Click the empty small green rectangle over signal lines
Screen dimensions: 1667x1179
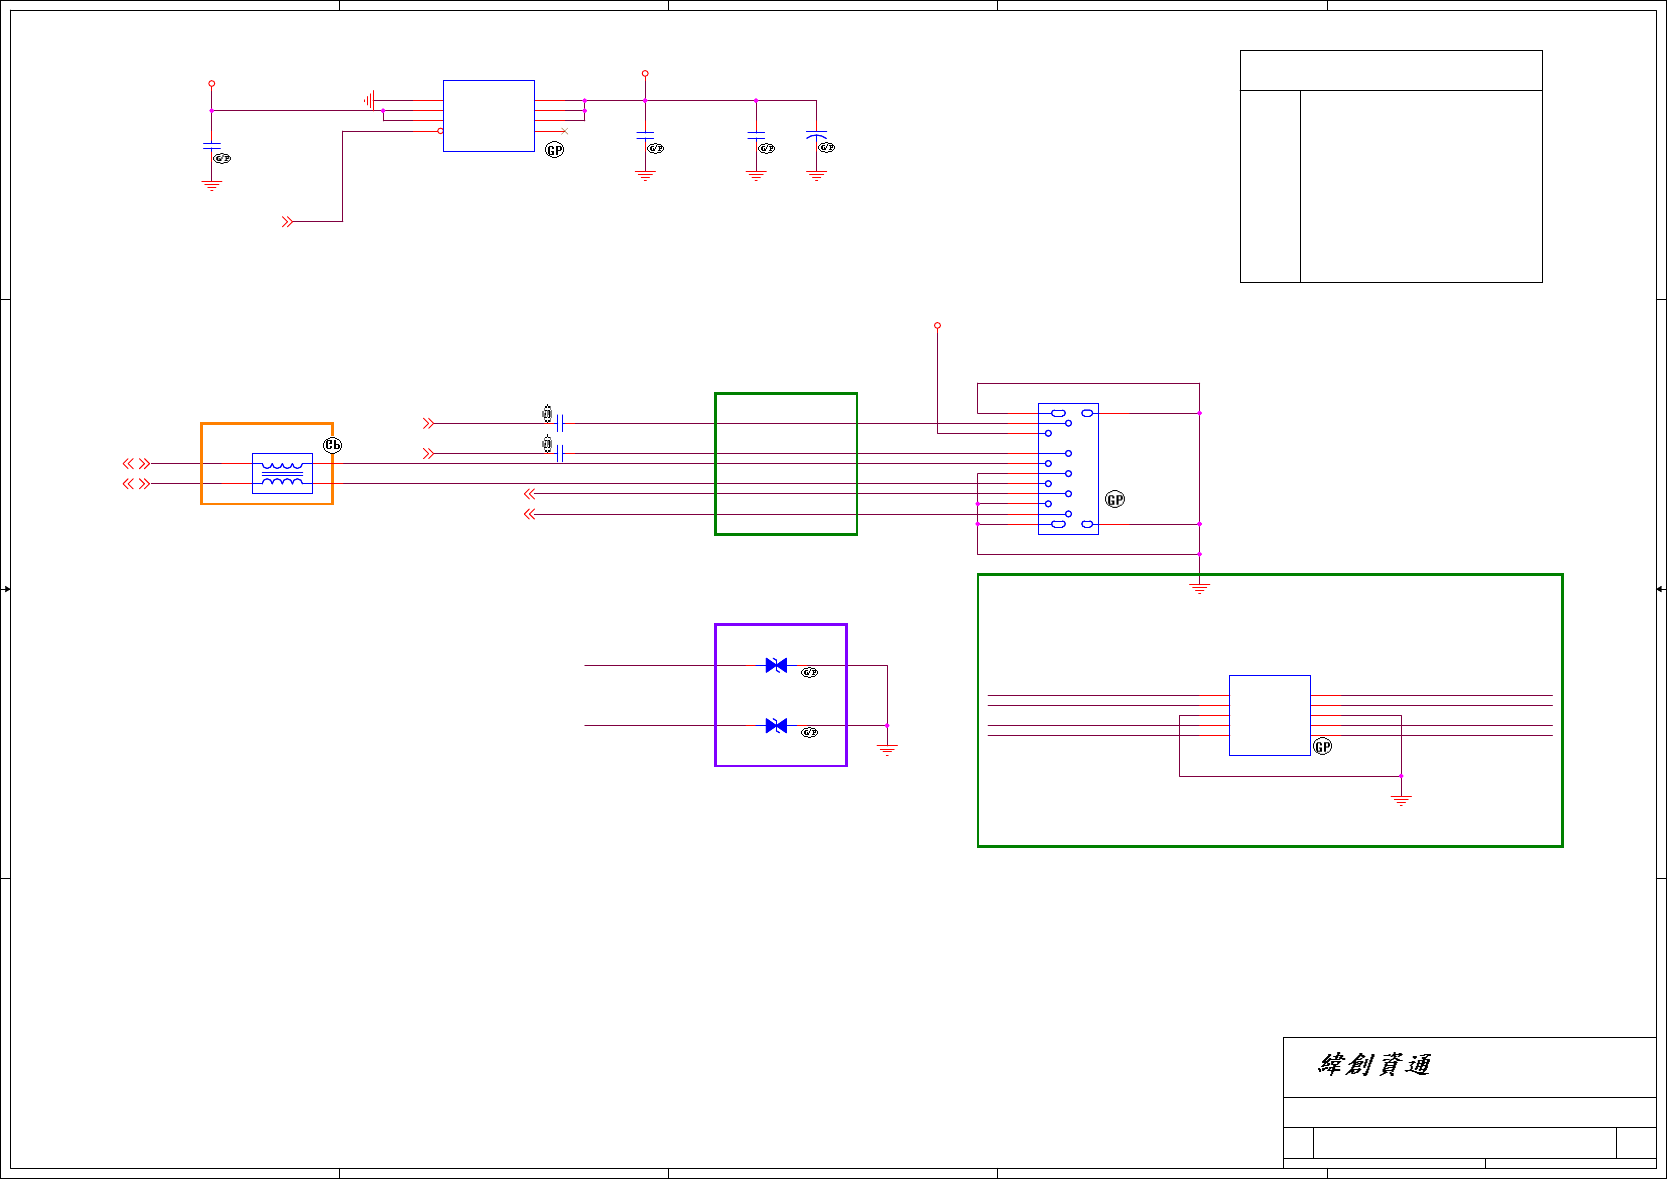click(x=786, y=464)
